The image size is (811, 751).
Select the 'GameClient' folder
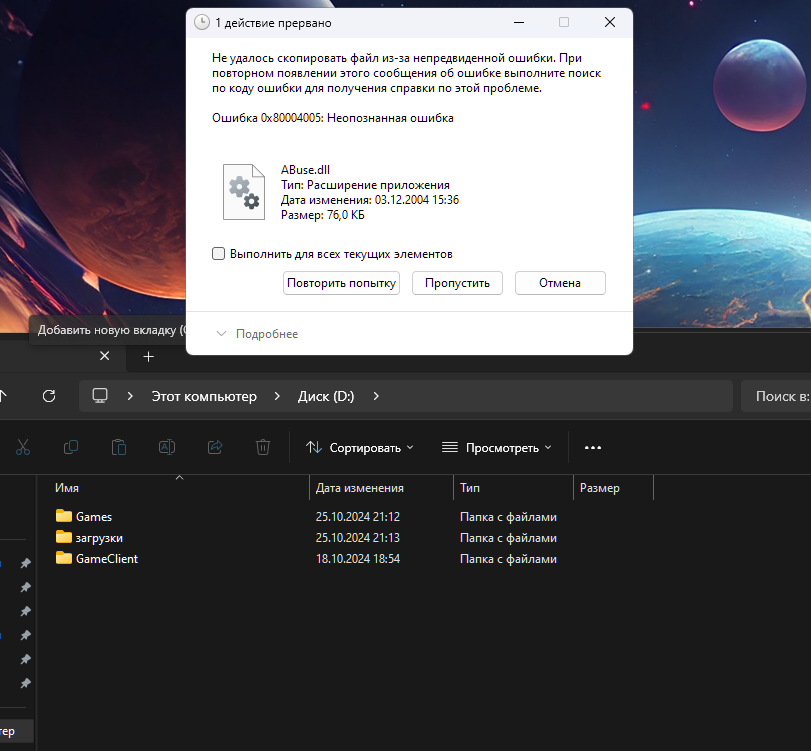pos(106,559)
